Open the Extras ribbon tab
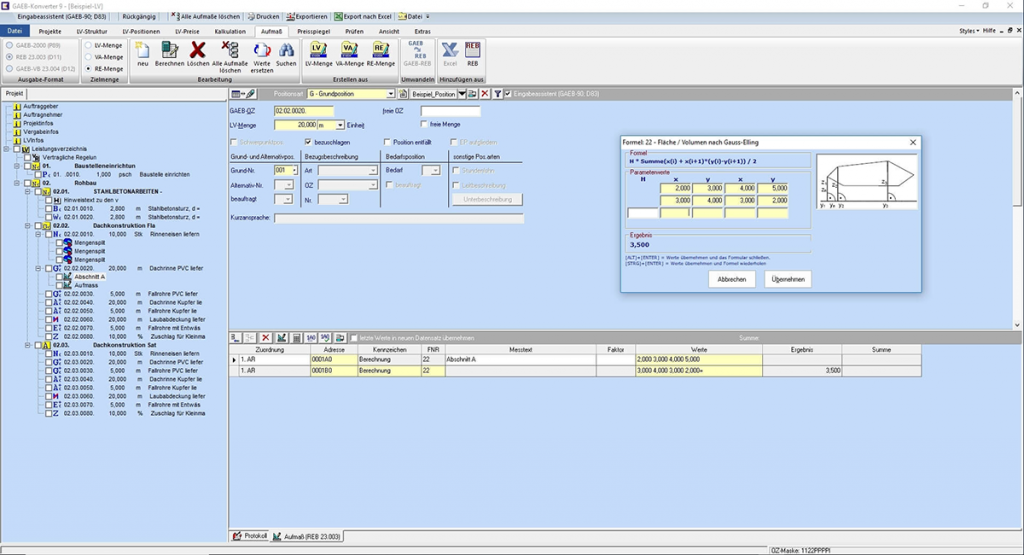This screenshot has width=1024, height=555. click(423, 31)
